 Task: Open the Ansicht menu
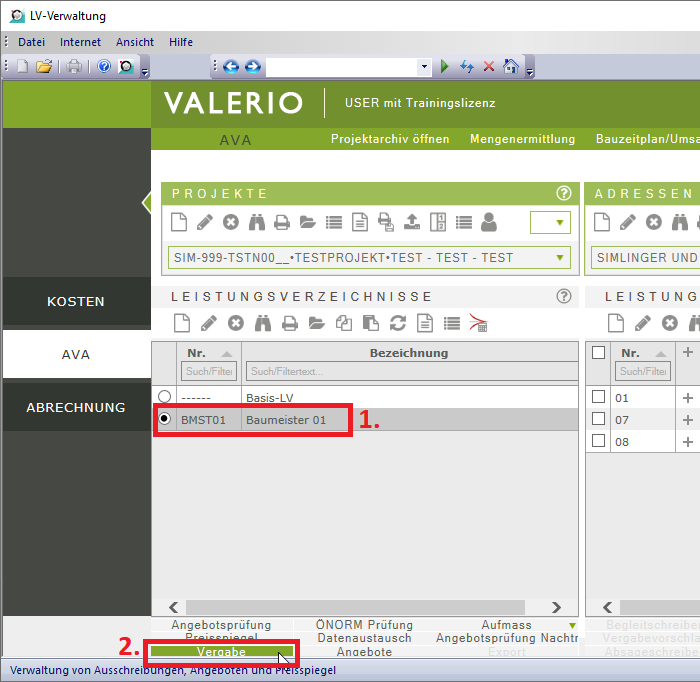click(135, 42)
